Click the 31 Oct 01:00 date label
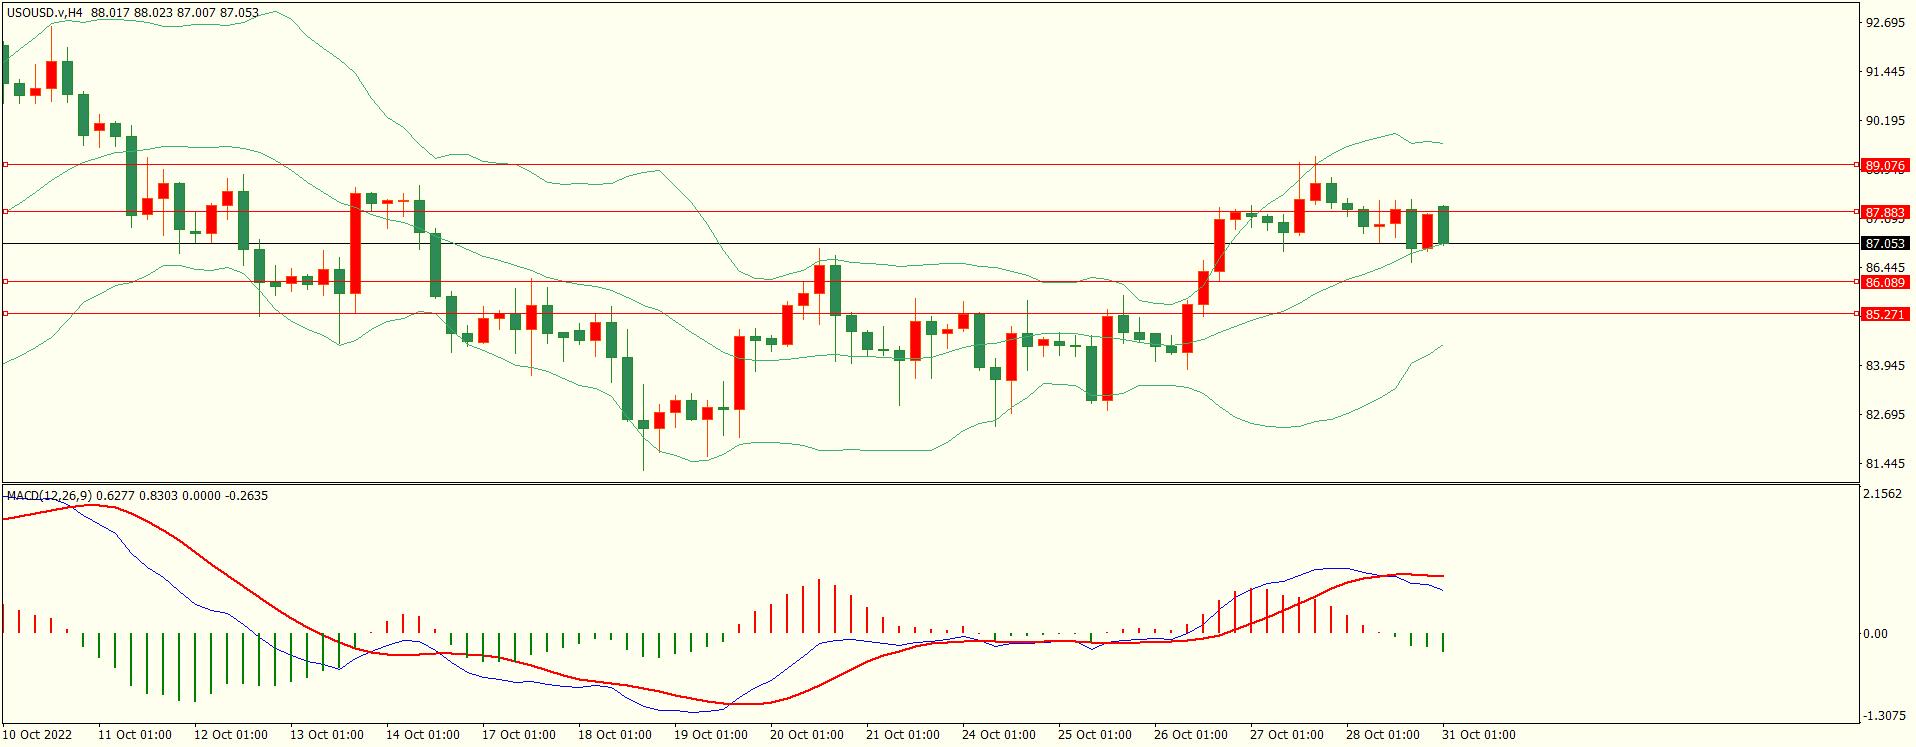Screen dimensions: 1916x747 click(1478, 734)
